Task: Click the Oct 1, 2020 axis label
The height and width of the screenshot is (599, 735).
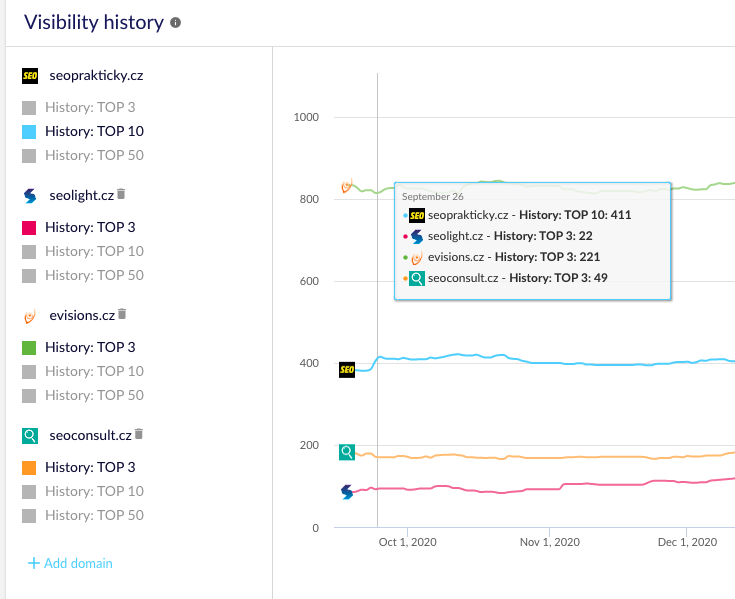Action: [x=407, y=542]
